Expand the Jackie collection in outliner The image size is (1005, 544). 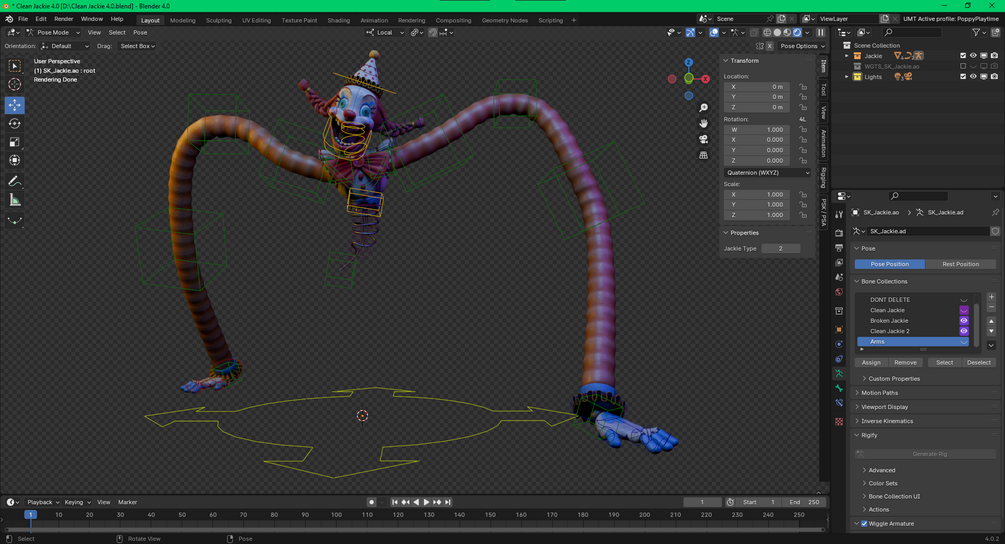pyautogui.click(x=847, y=56)
